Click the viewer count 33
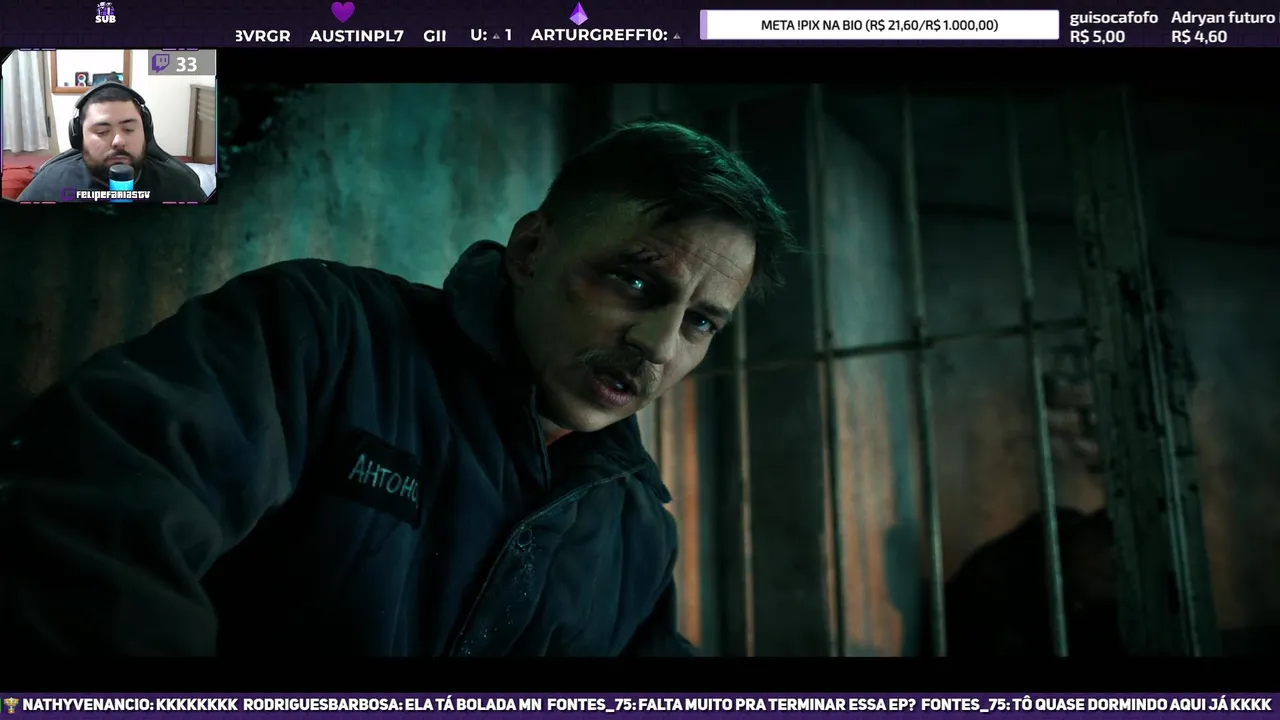Viewport: 1280px width, 720px height. point(186,64)
